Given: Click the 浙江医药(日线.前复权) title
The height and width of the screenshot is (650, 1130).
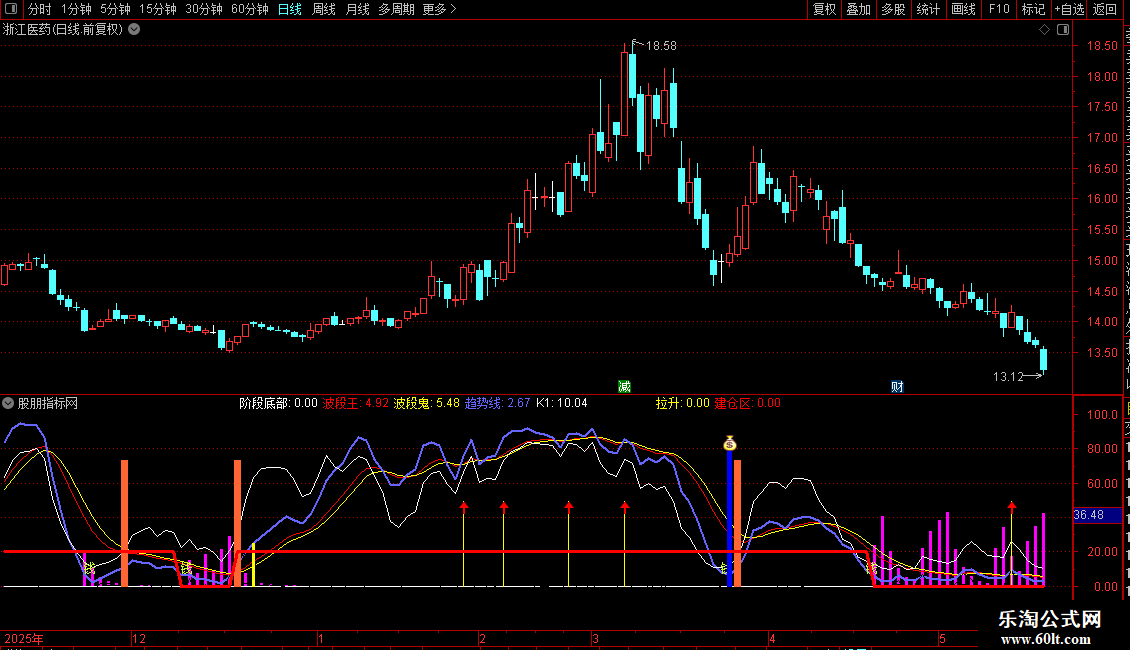Looking at the screenshot, I should click(63, 30).
